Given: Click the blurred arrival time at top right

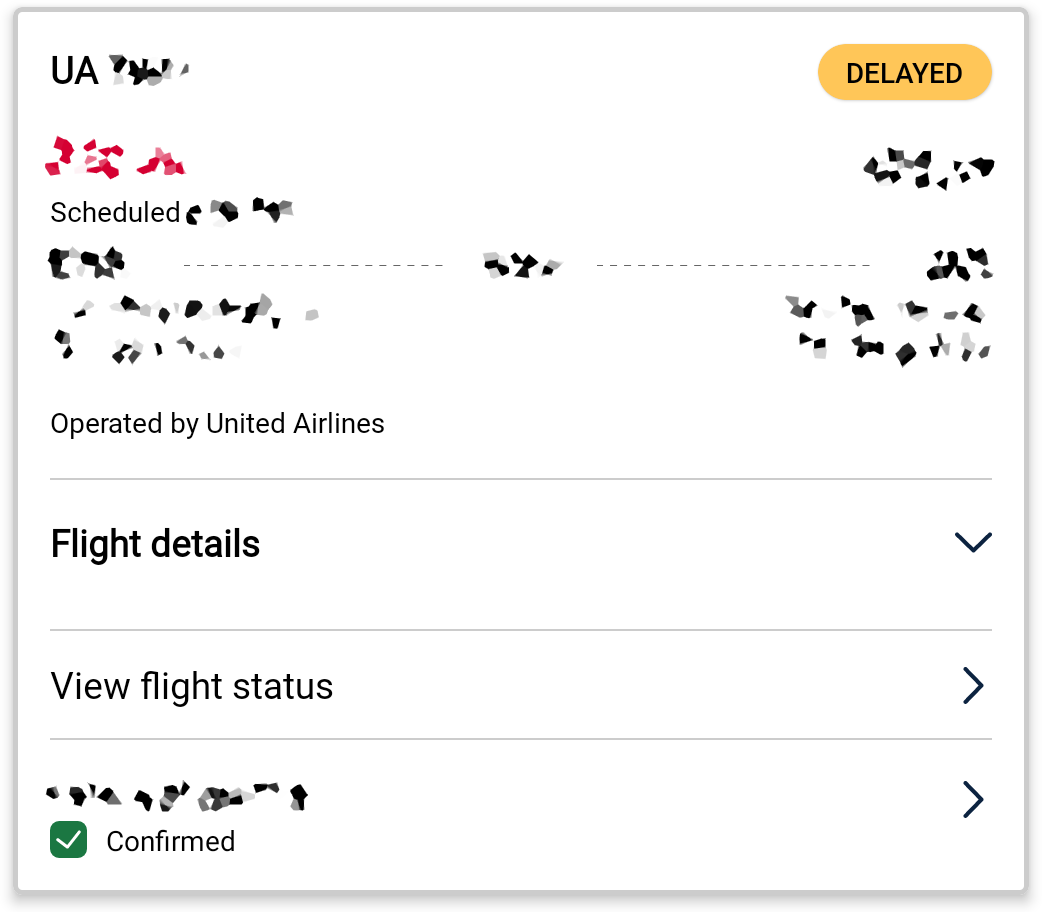Looking at the screenshot, I should click(x=928, y=169).
